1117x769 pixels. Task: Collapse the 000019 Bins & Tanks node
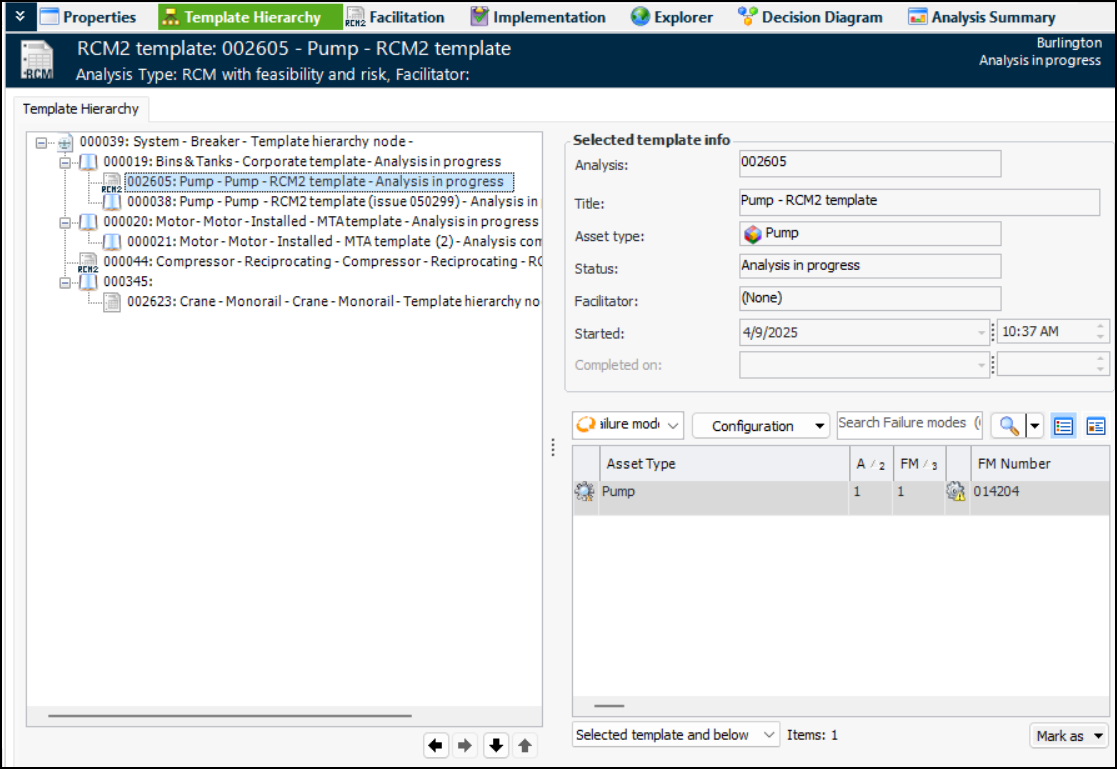65,162
